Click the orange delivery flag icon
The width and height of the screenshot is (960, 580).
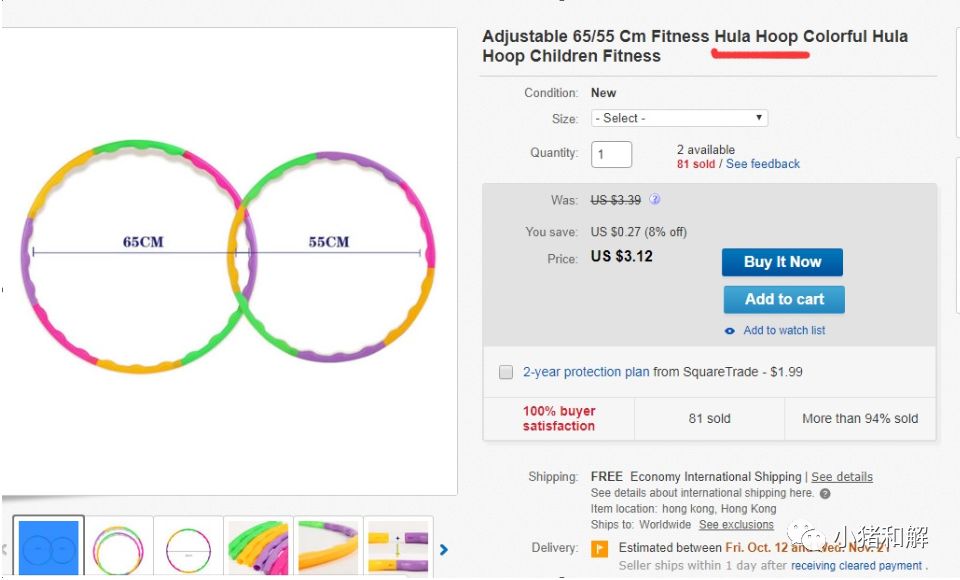600,548
